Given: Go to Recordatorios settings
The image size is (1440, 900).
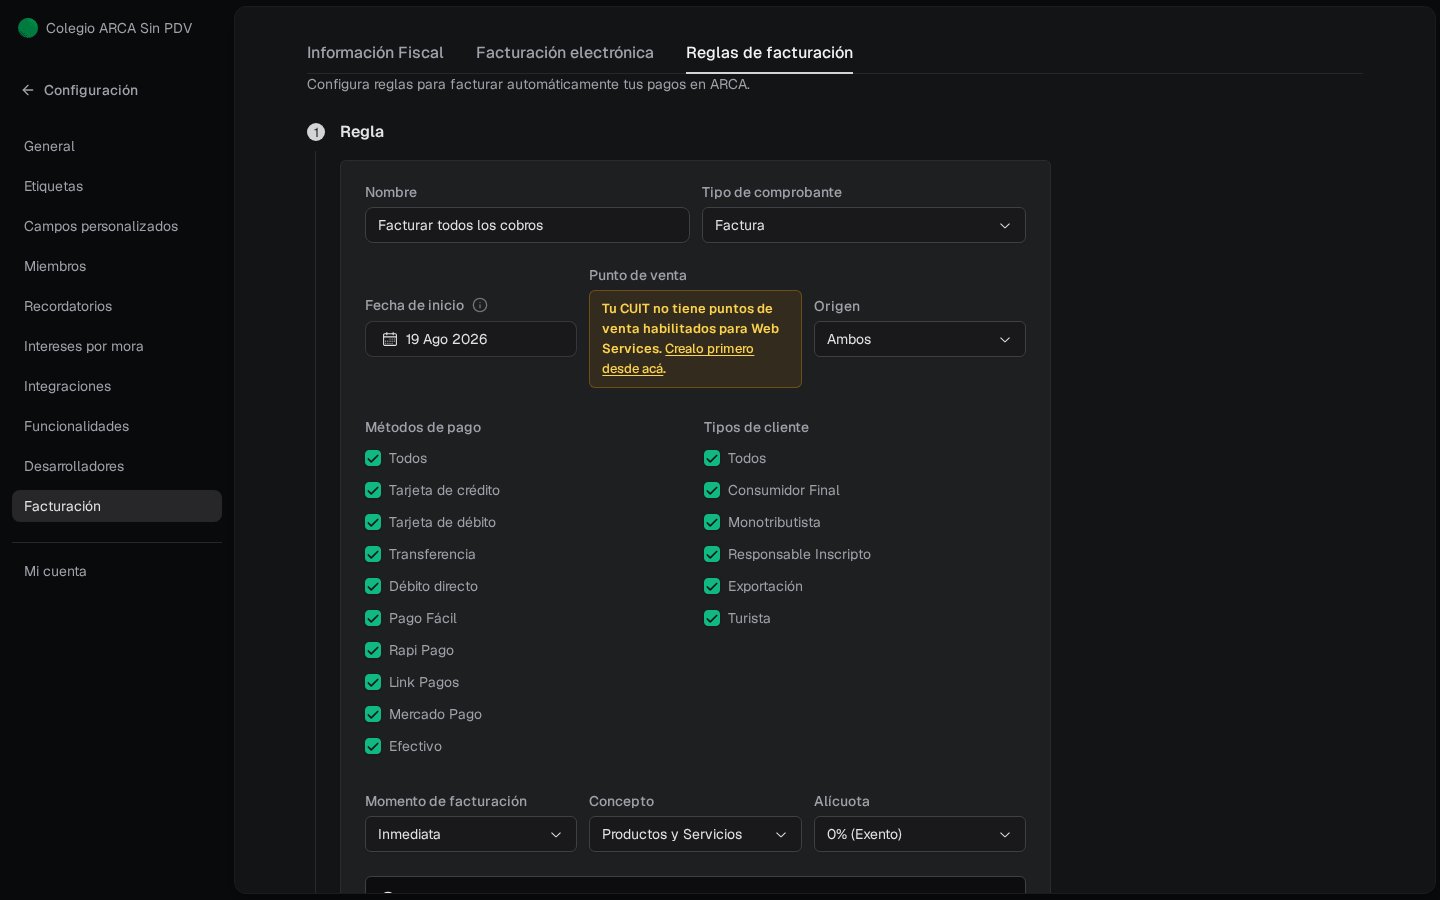Looking at the screenshot, I should point(117,306).
